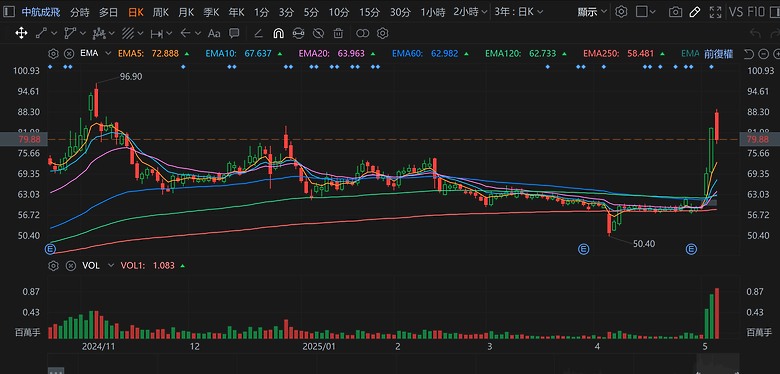This screenshot has height=374, width=780.
Task: Select the 1小時 interval tab
Action: coord(433,12)
